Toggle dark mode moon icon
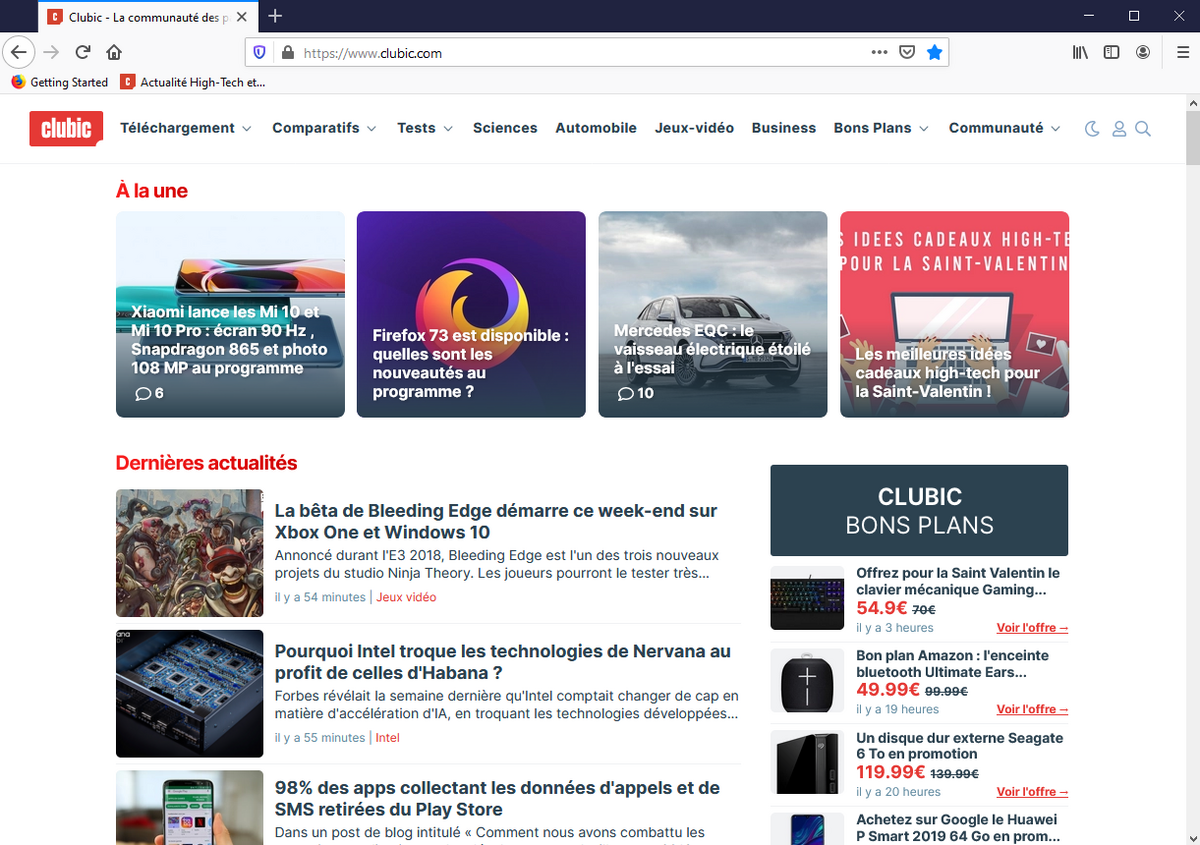The width and height of the screenshot is (1200, 845). click(x=1092, y=128)
